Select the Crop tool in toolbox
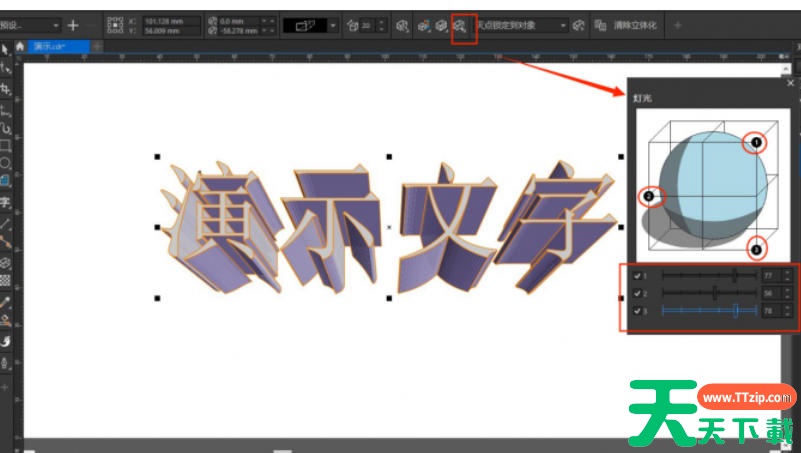The height and width of the screenshot is (453, 801). (x=6, y=89)
